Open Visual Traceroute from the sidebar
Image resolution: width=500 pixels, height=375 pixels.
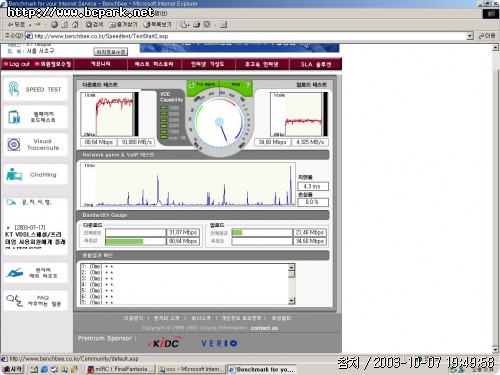(35, 144)
